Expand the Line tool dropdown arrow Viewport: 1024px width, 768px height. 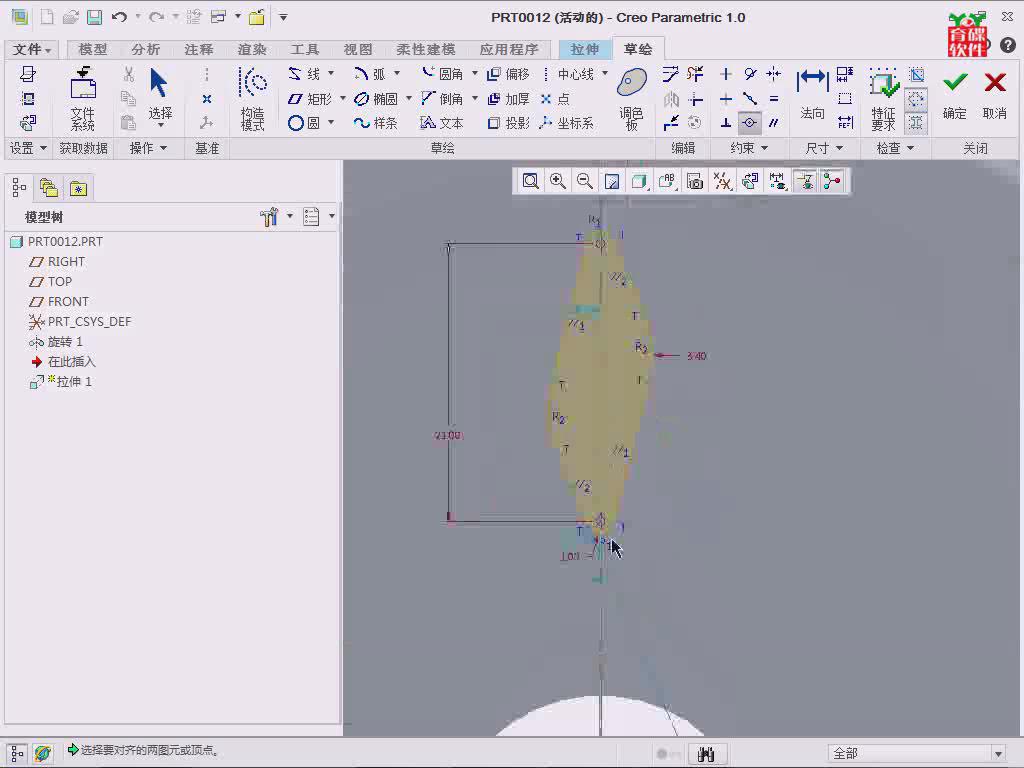click(331, 73)
